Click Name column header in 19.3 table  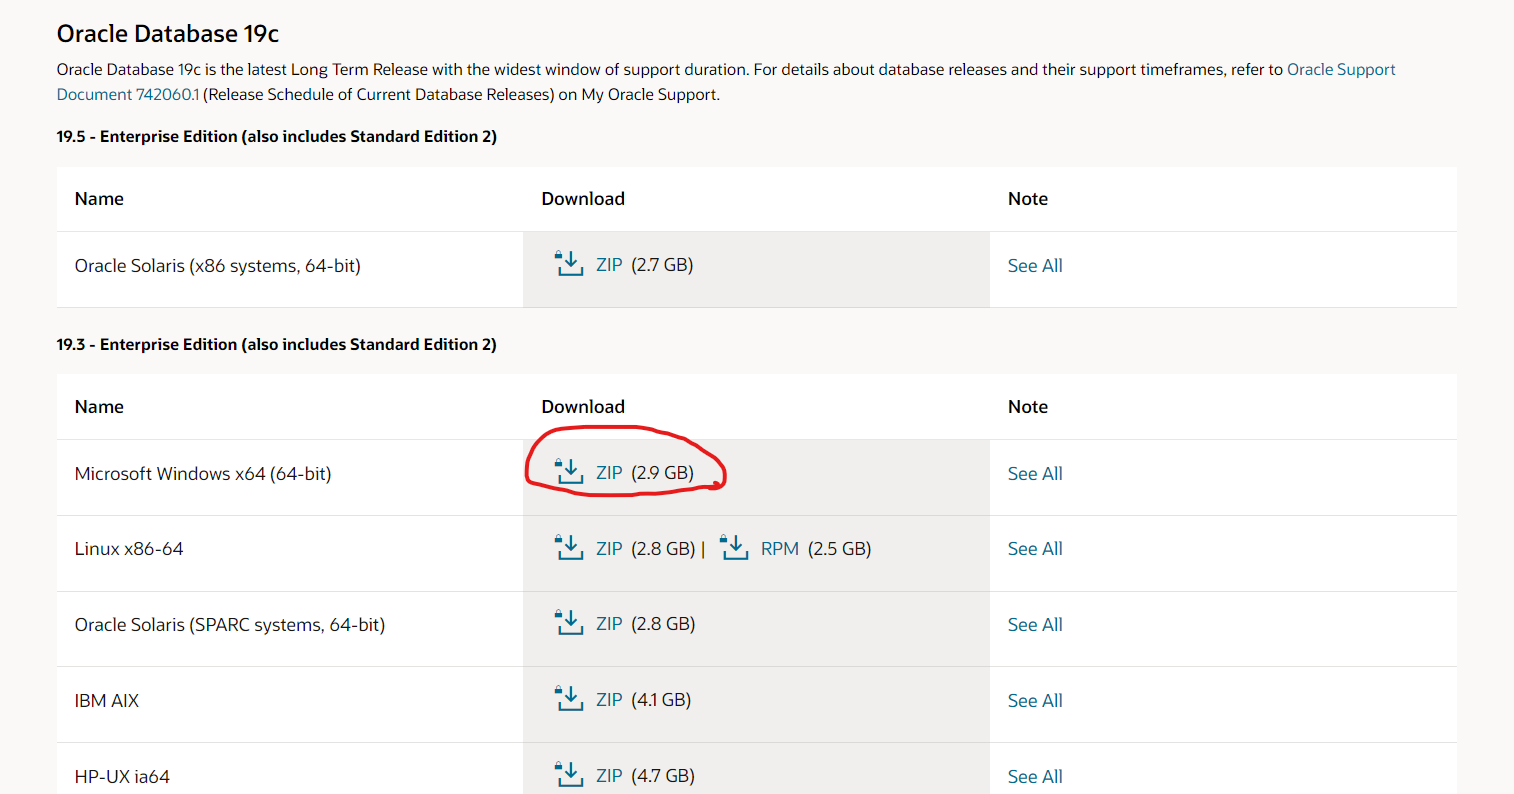click(99, 407)
